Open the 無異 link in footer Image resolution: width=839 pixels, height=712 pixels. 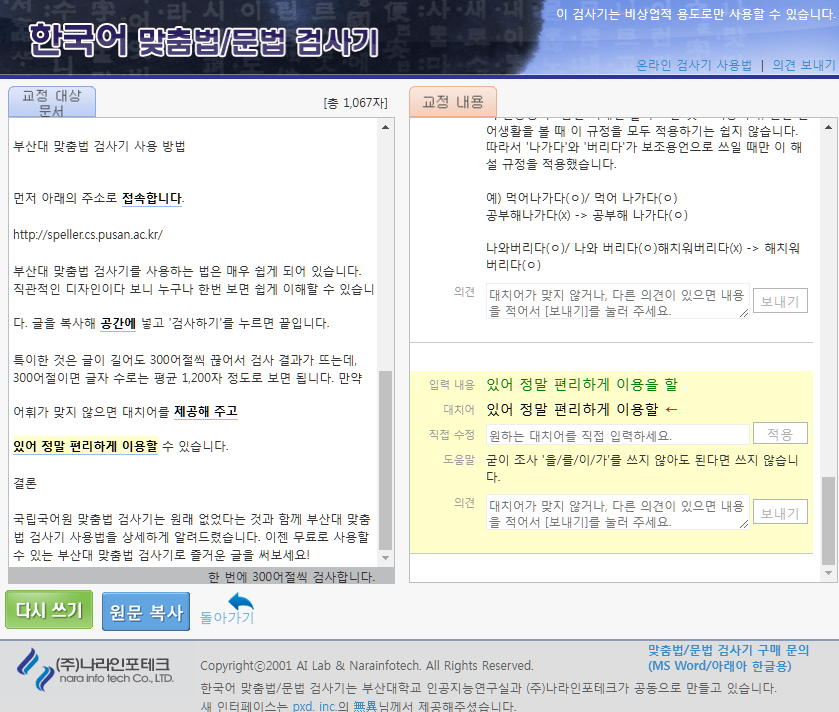pos(365,706)
